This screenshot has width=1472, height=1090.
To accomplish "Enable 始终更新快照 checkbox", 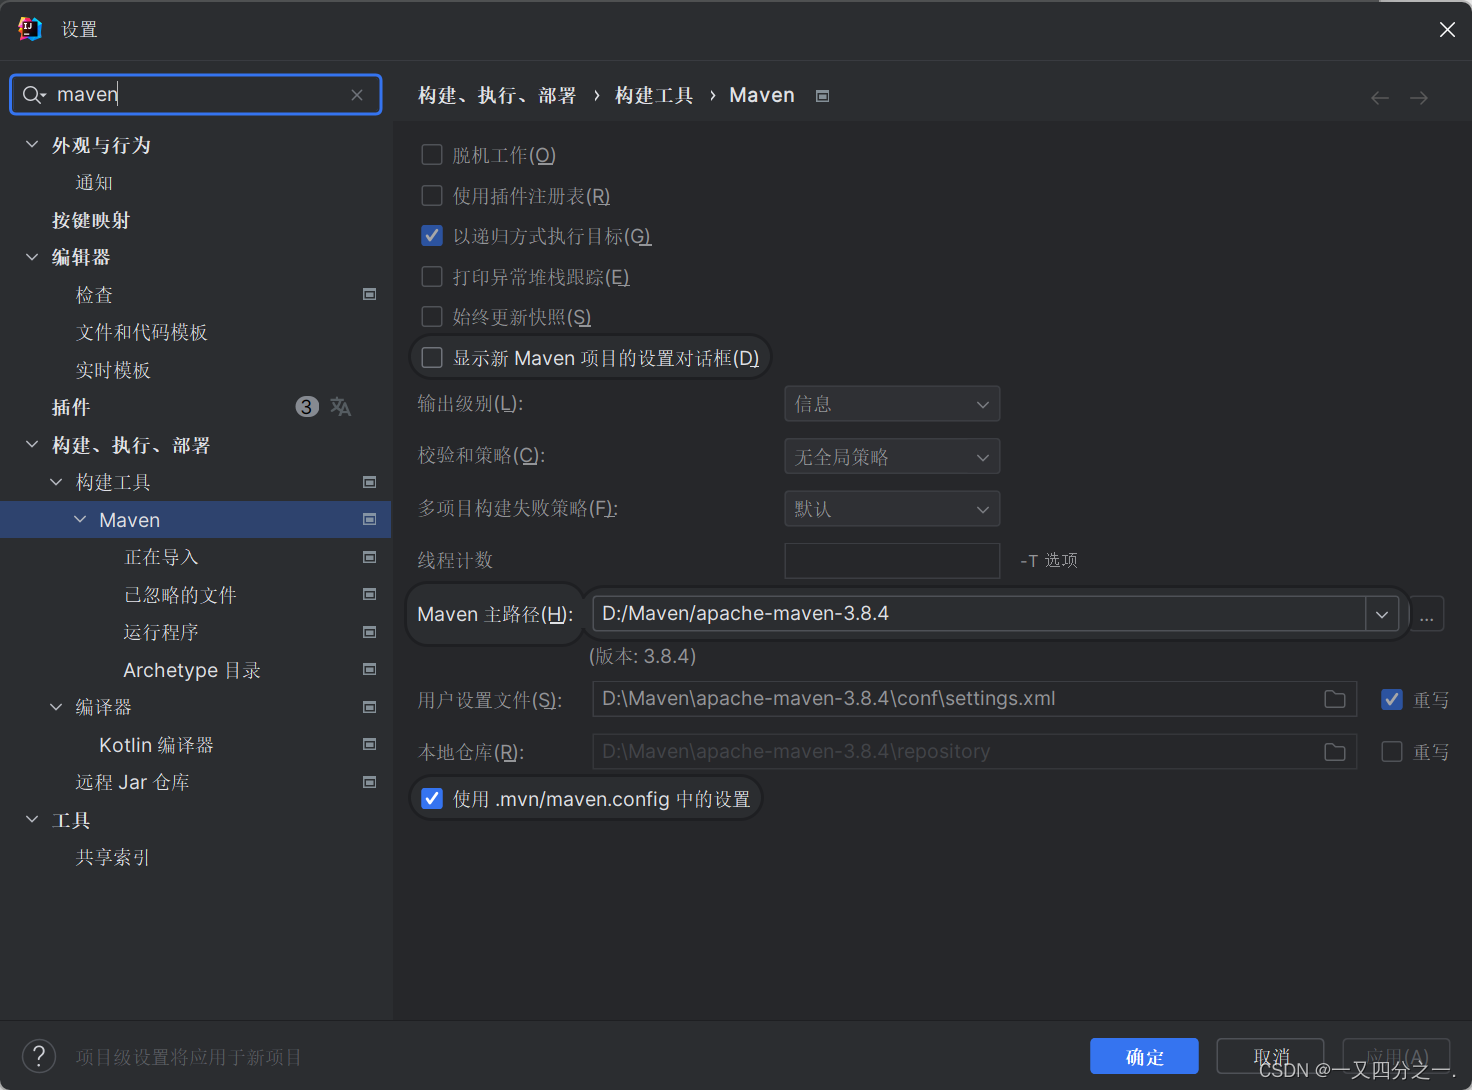I will (432, 316).
